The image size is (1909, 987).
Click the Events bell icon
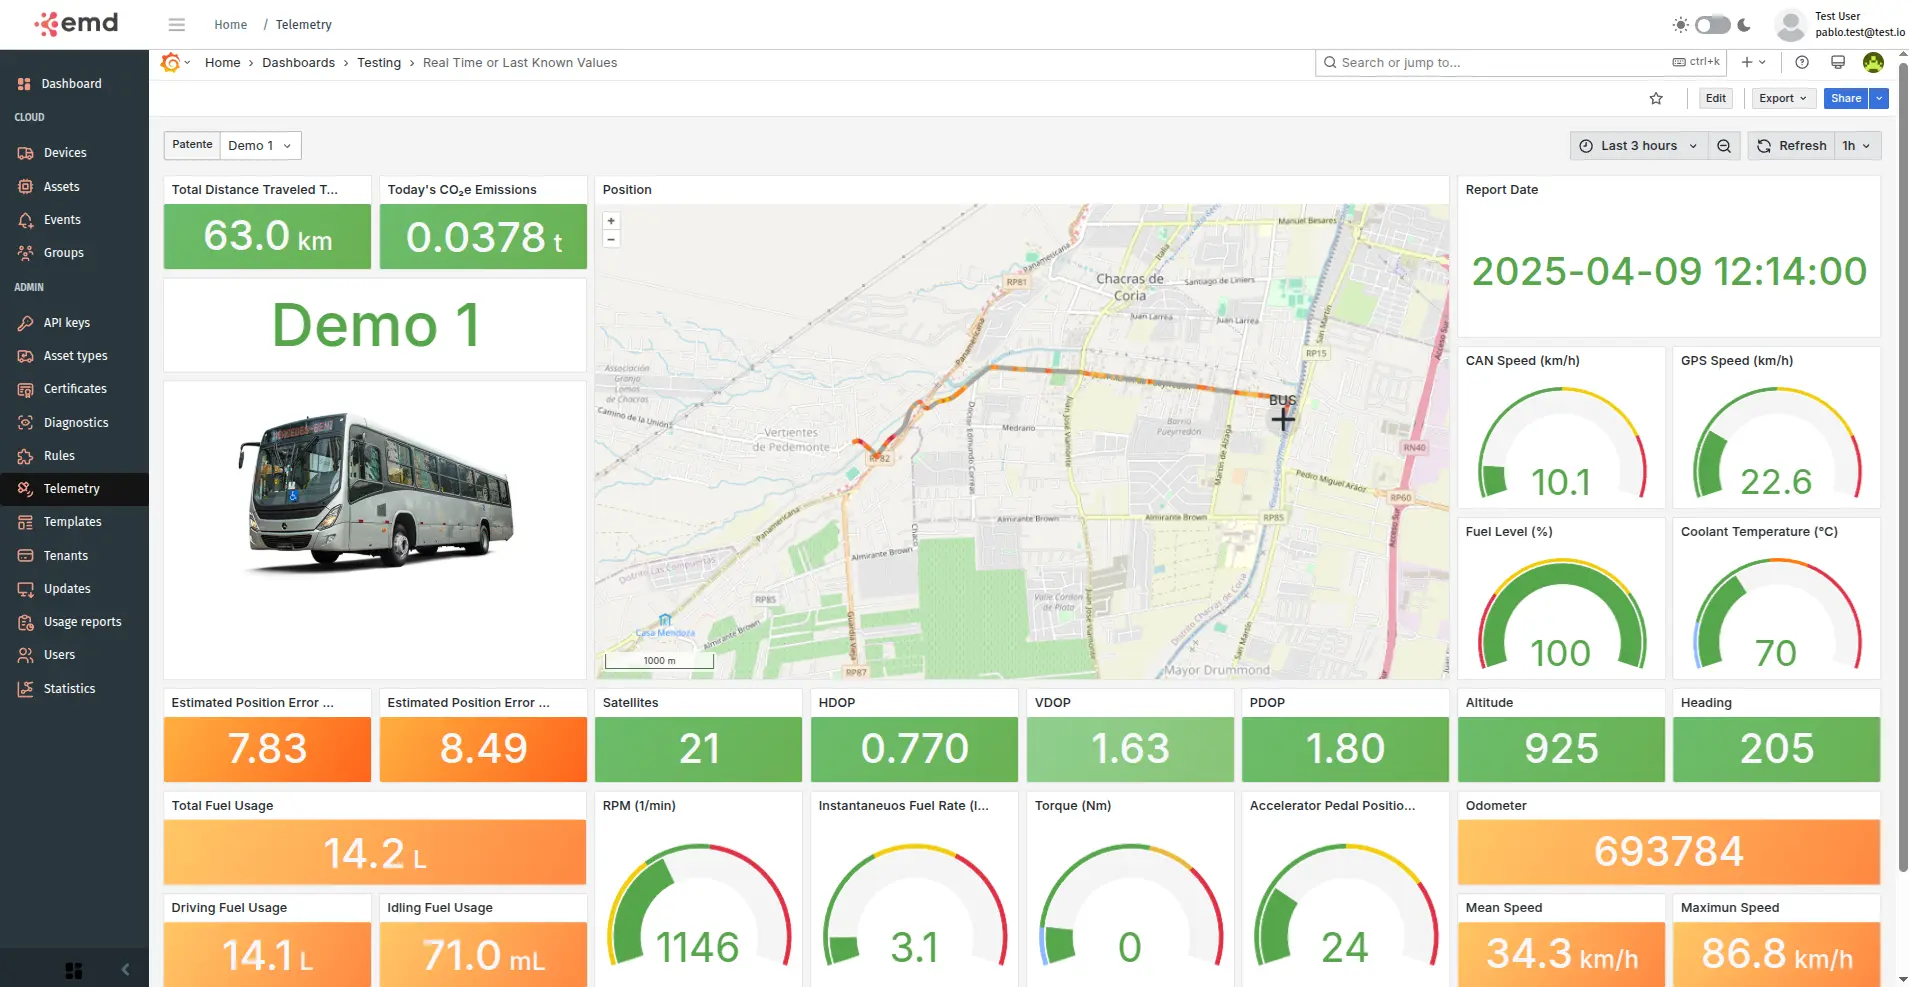(x=25, y=220)
